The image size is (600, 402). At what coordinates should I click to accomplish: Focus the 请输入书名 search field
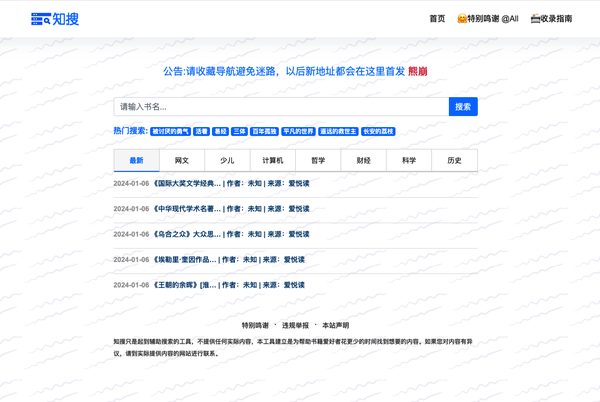tap(281, 107)
